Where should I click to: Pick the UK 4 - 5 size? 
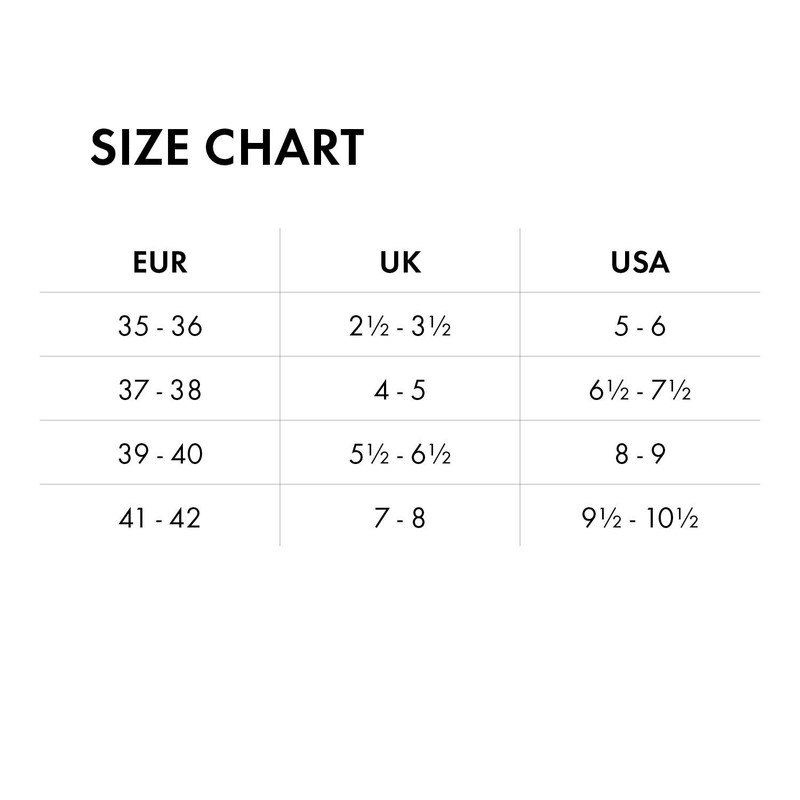[400, 390]
